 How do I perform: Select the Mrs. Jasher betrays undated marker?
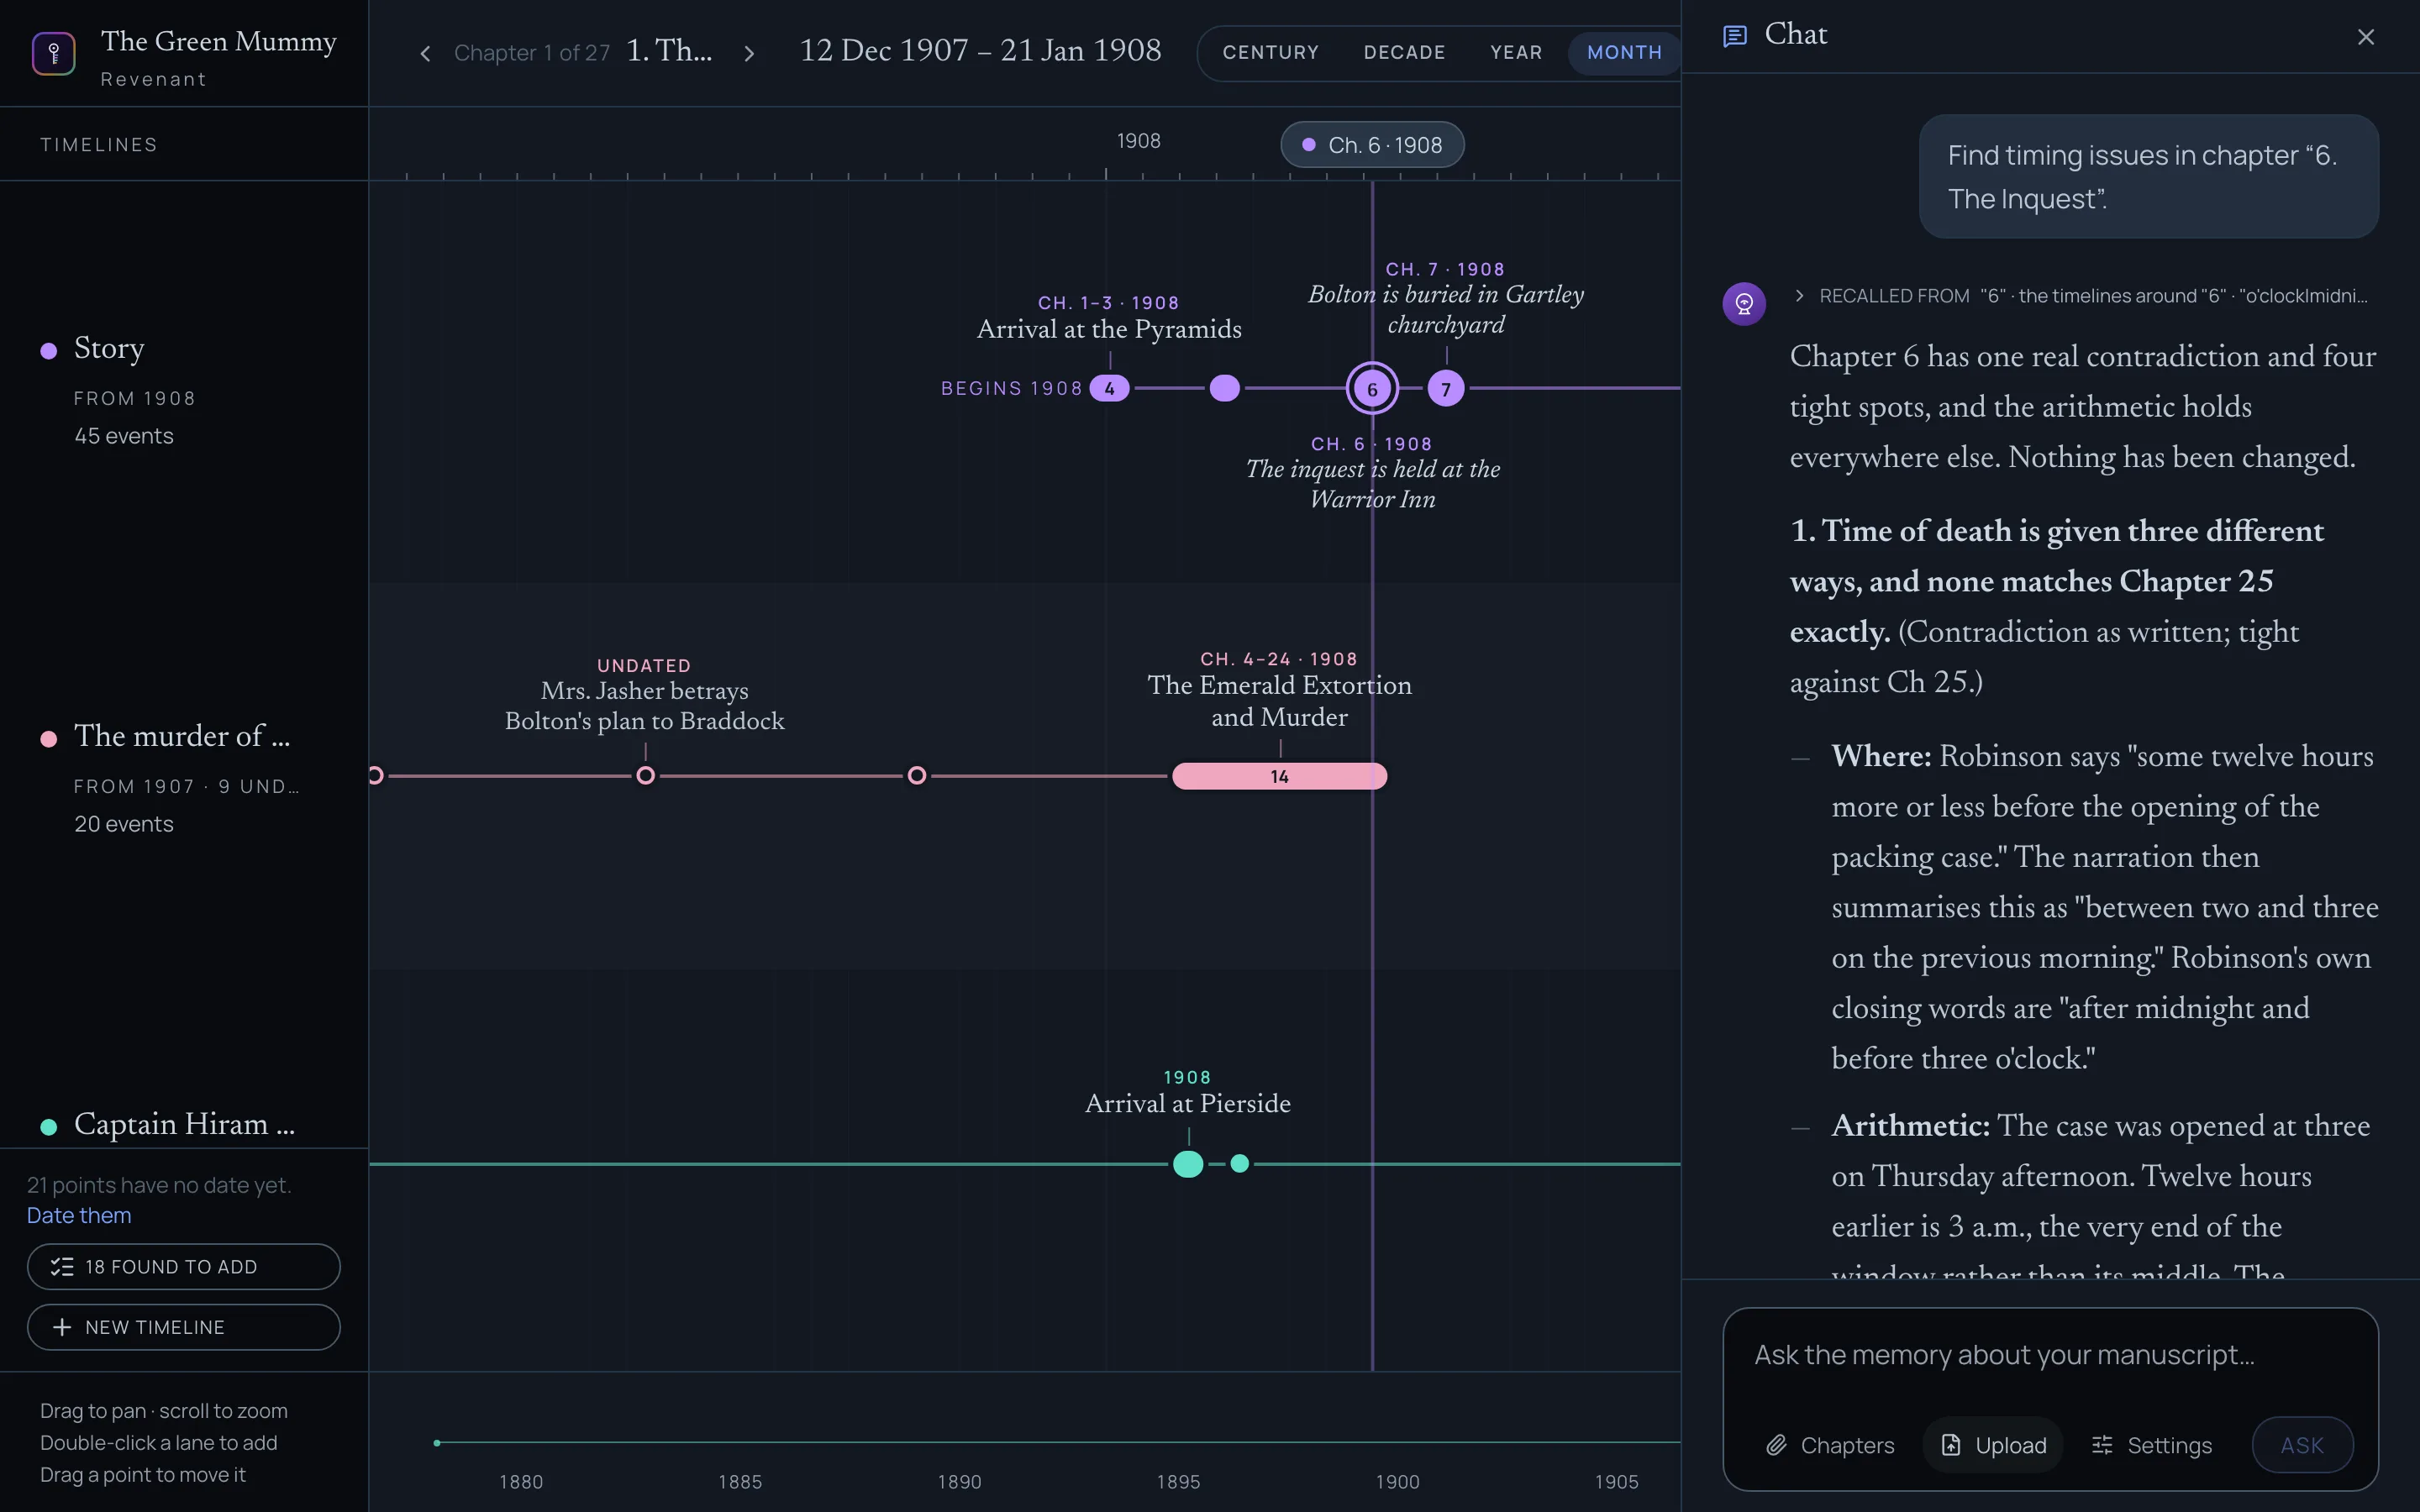click(645, 775)
